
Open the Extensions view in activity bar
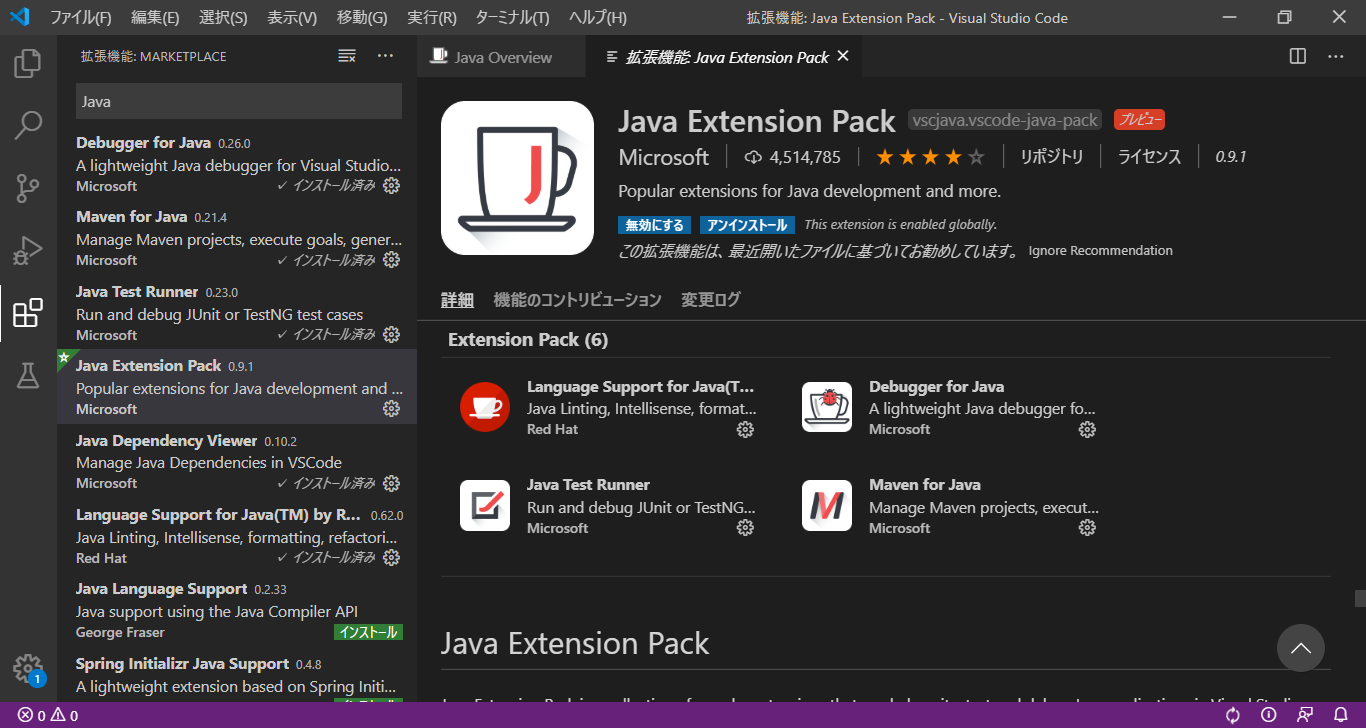click(x=28, y=313)
